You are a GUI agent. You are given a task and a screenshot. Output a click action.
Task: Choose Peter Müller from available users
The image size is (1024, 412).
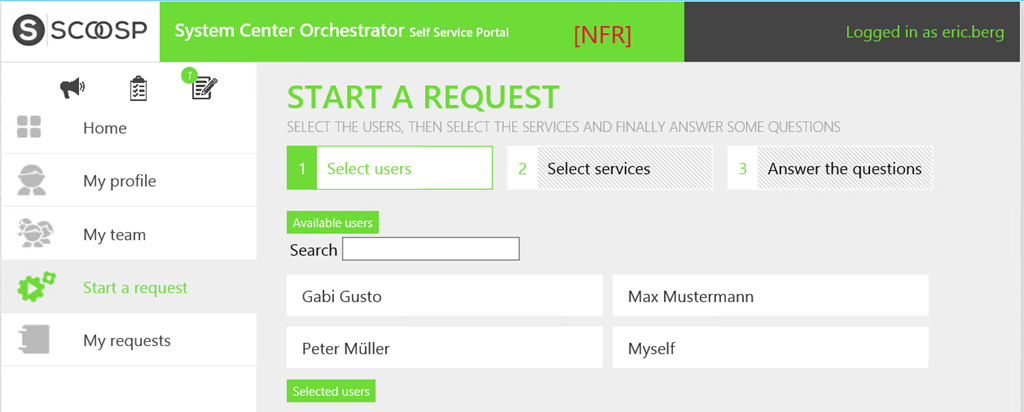point(444,348)
